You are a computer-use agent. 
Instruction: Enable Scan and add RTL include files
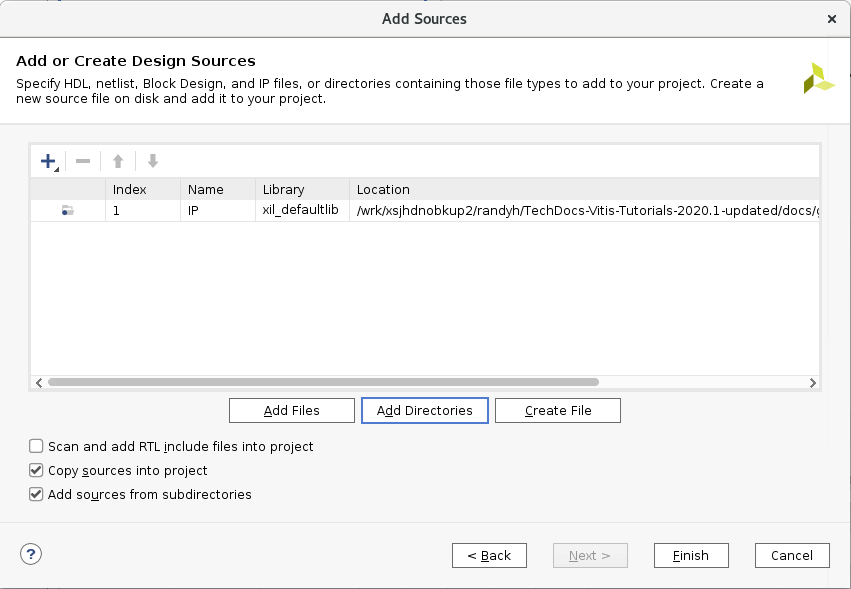point(36,446)
